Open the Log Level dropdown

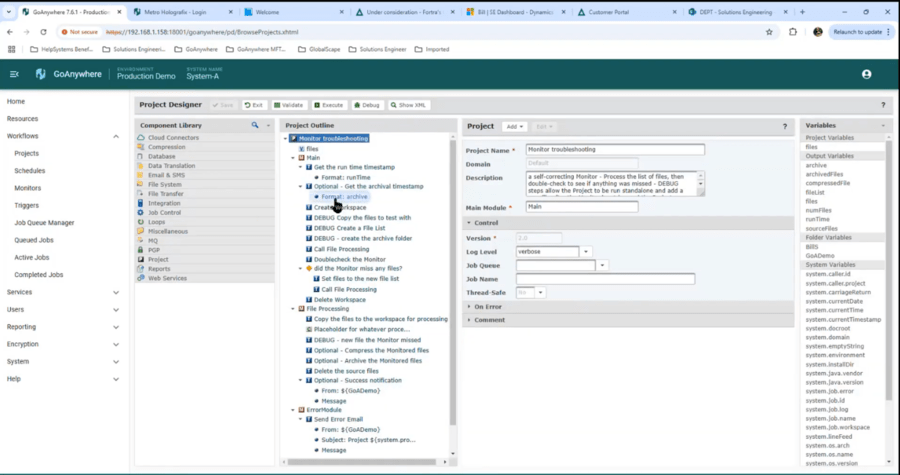click(x=586, y=251)
